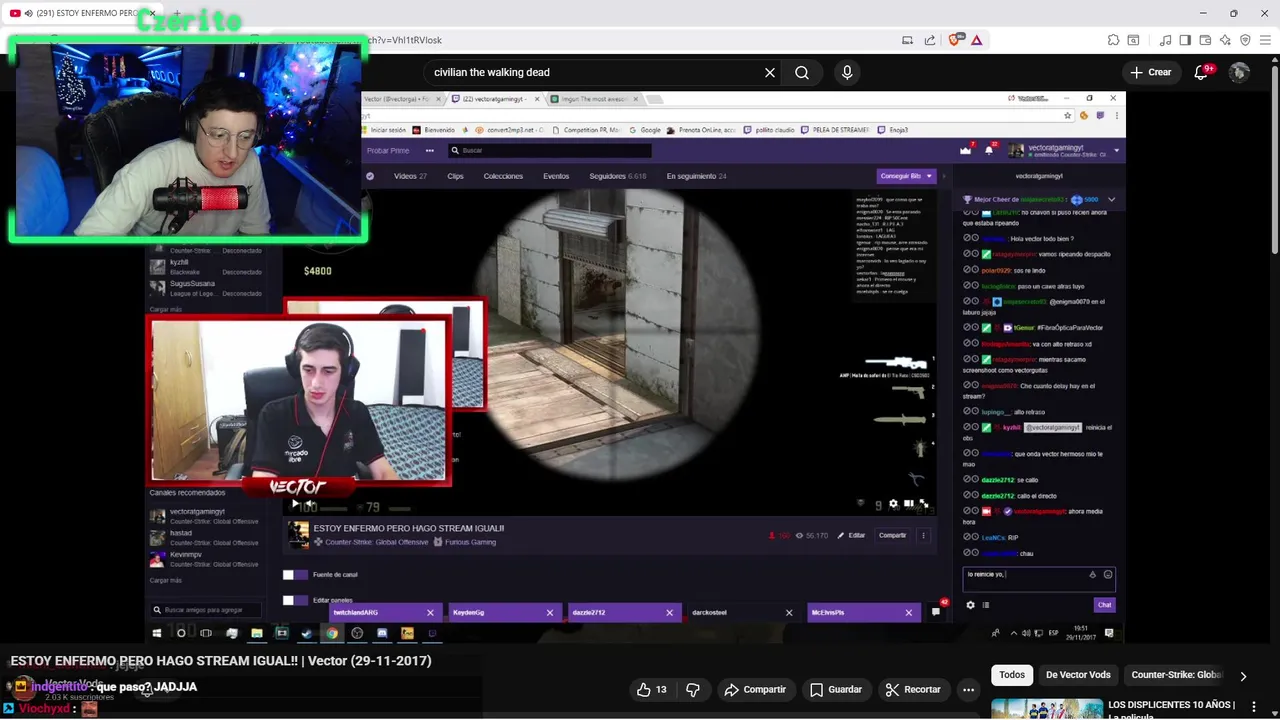The width and height of the screenshot is (1280, 720).
Task: Click Compartir below the YouTube video
Action: coord(755,689)
